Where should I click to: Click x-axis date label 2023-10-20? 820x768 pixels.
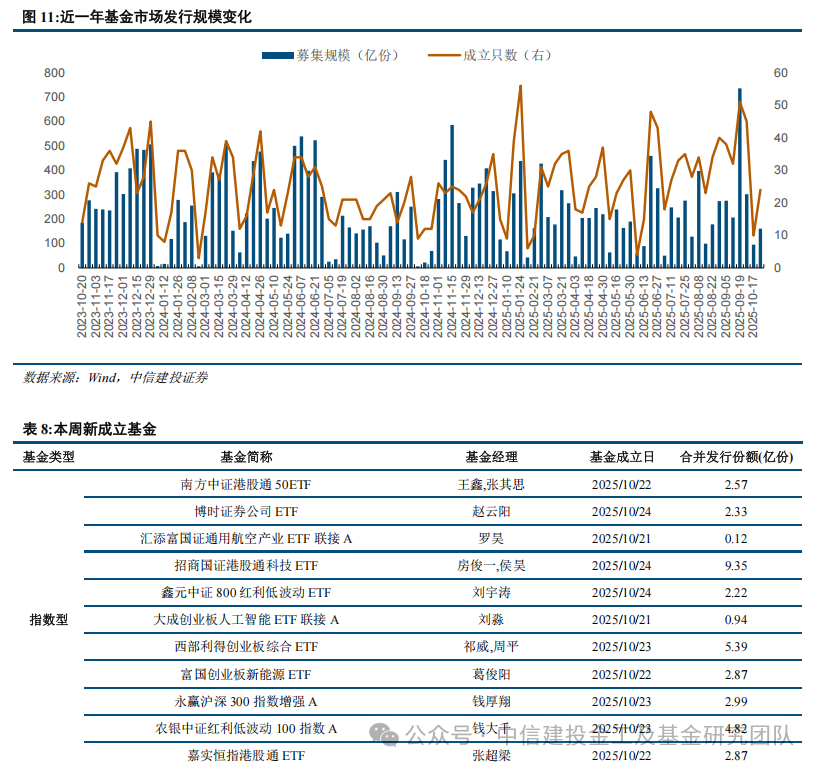click(x=82, y=307)
